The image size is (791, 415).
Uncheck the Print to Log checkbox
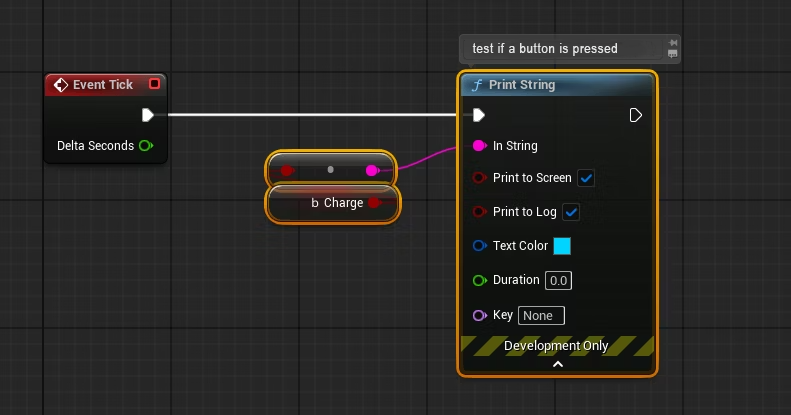click(571, 212)
